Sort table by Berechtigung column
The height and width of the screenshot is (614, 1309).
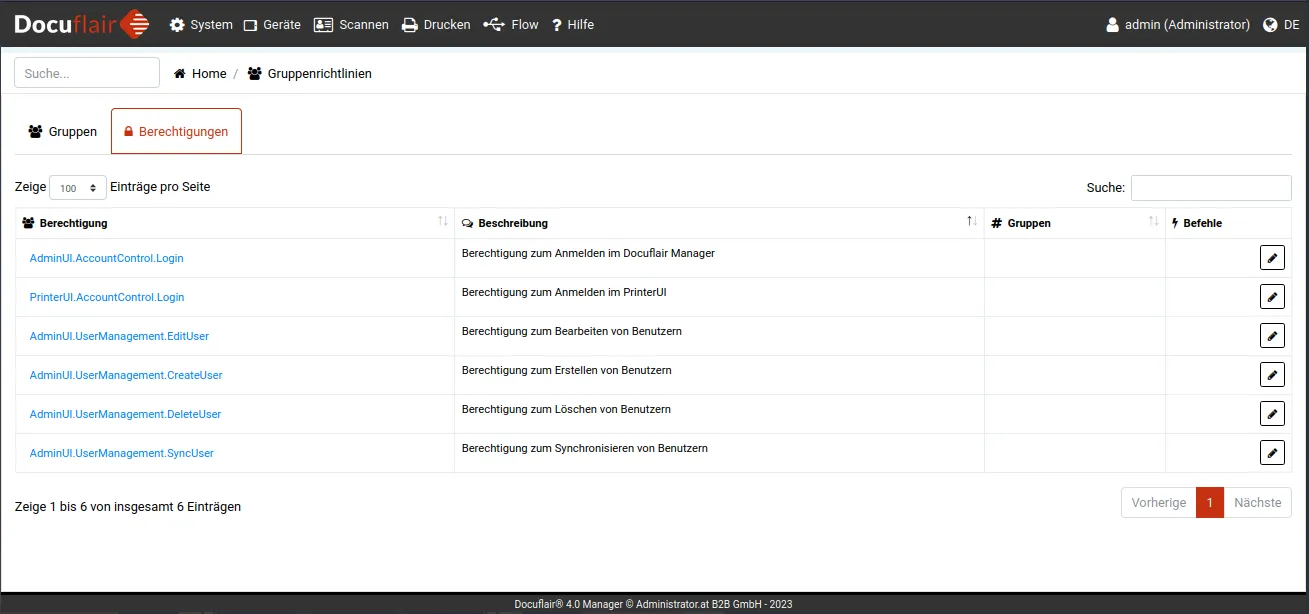(x=235, y=223)
